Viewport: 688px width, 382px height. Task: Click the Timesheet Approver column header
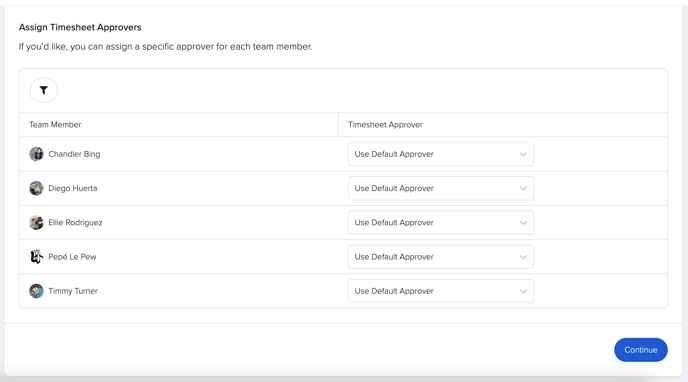pyautogui.click(x=385, y=125)
